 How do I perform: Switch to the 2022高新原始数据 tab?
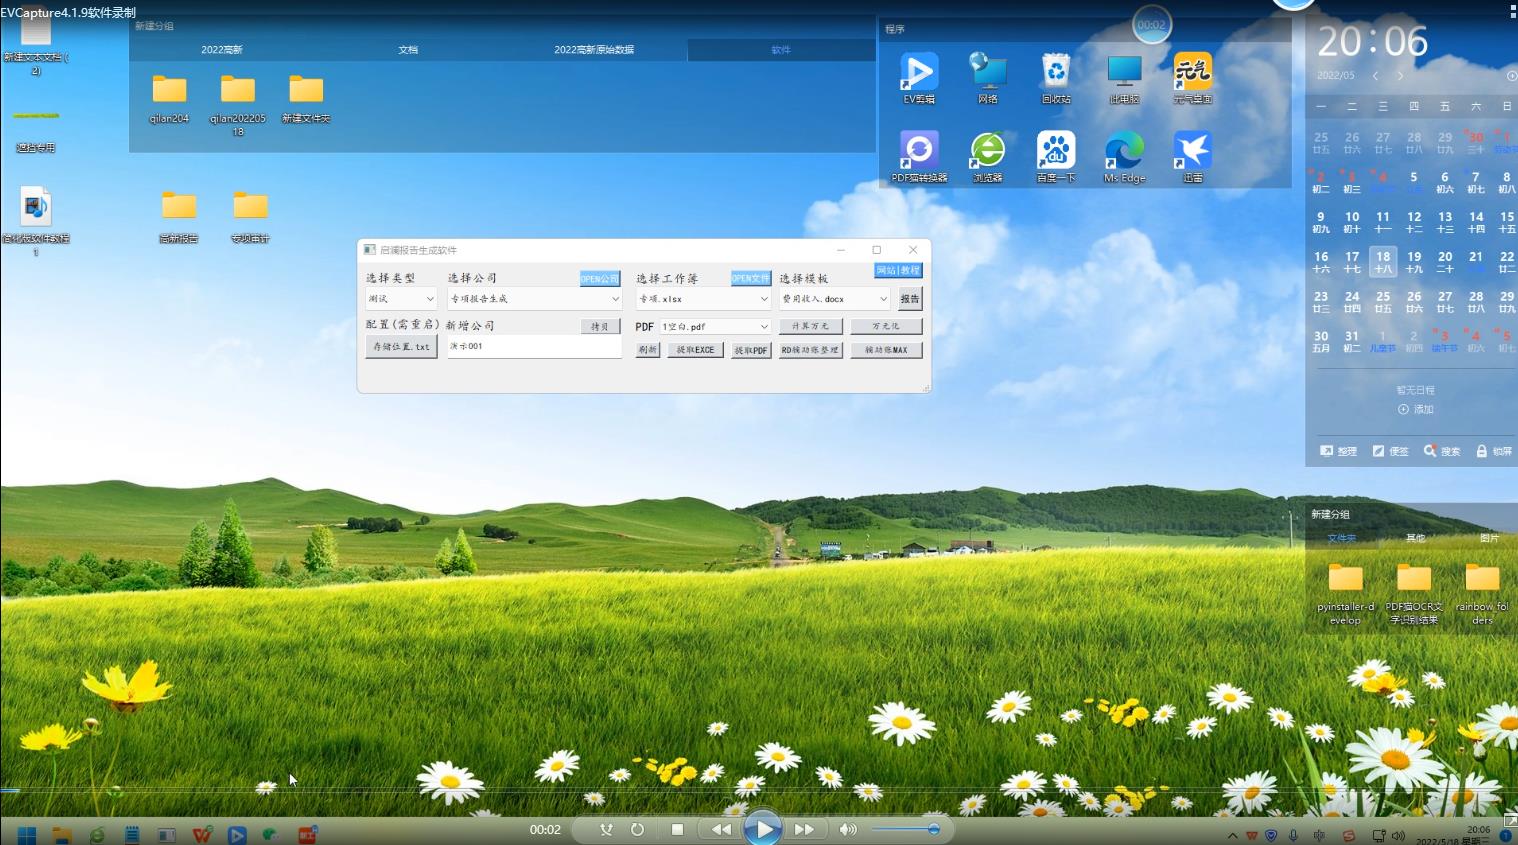(x=594, y=49)
